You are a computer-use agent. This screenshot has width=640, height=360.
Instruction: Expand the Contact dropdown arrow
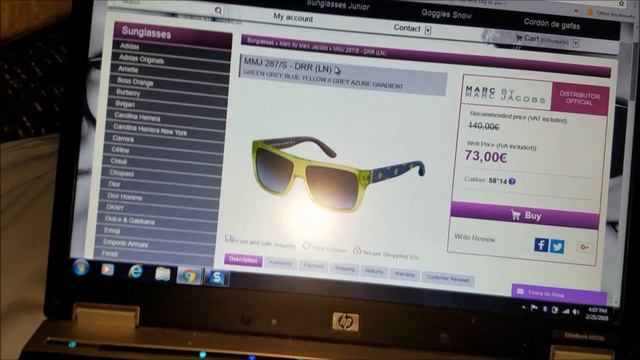click(x=428, y=30)
